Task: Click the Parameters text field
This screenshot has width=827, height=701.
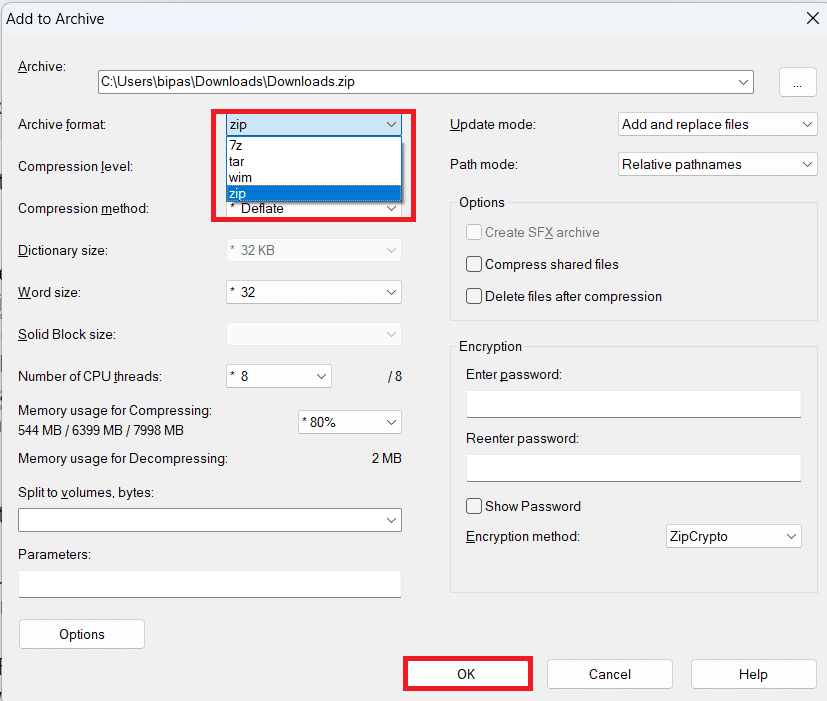Action: point(209,584)
